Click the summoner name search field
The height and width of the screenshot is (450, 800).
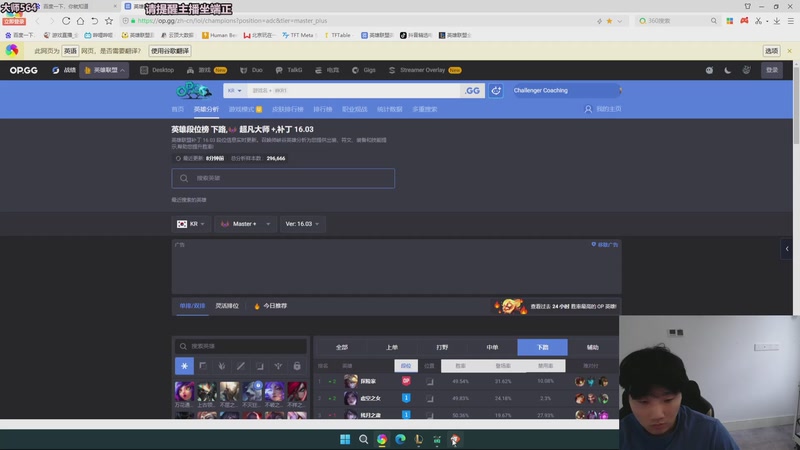pos(354,90)
